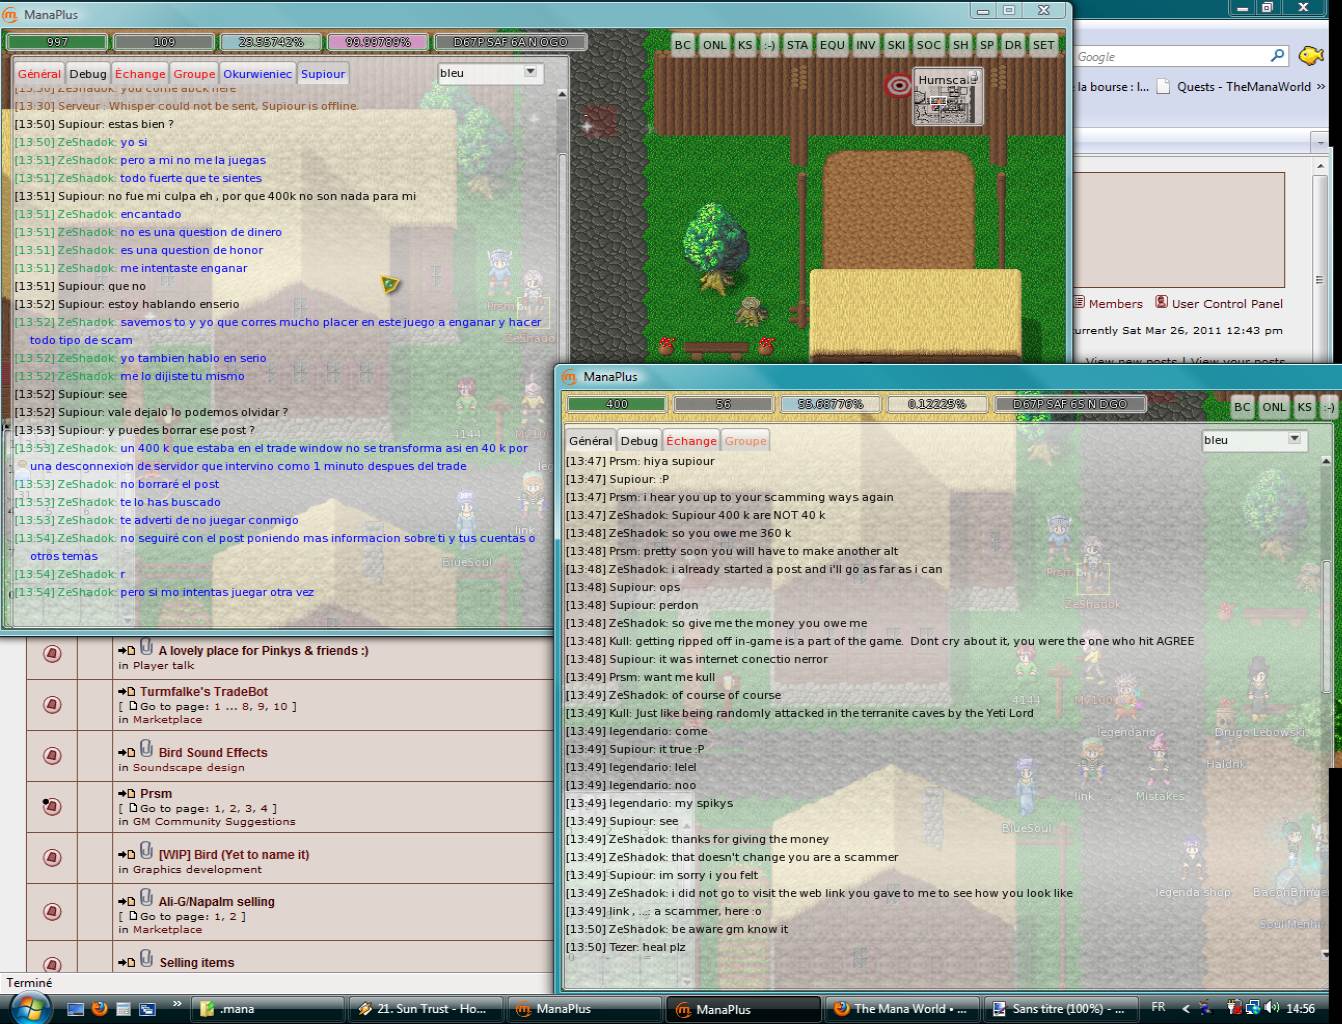The image size is (1342, 1024).
Task: Click the volume speaker tray icon
Action: 1271,1008
